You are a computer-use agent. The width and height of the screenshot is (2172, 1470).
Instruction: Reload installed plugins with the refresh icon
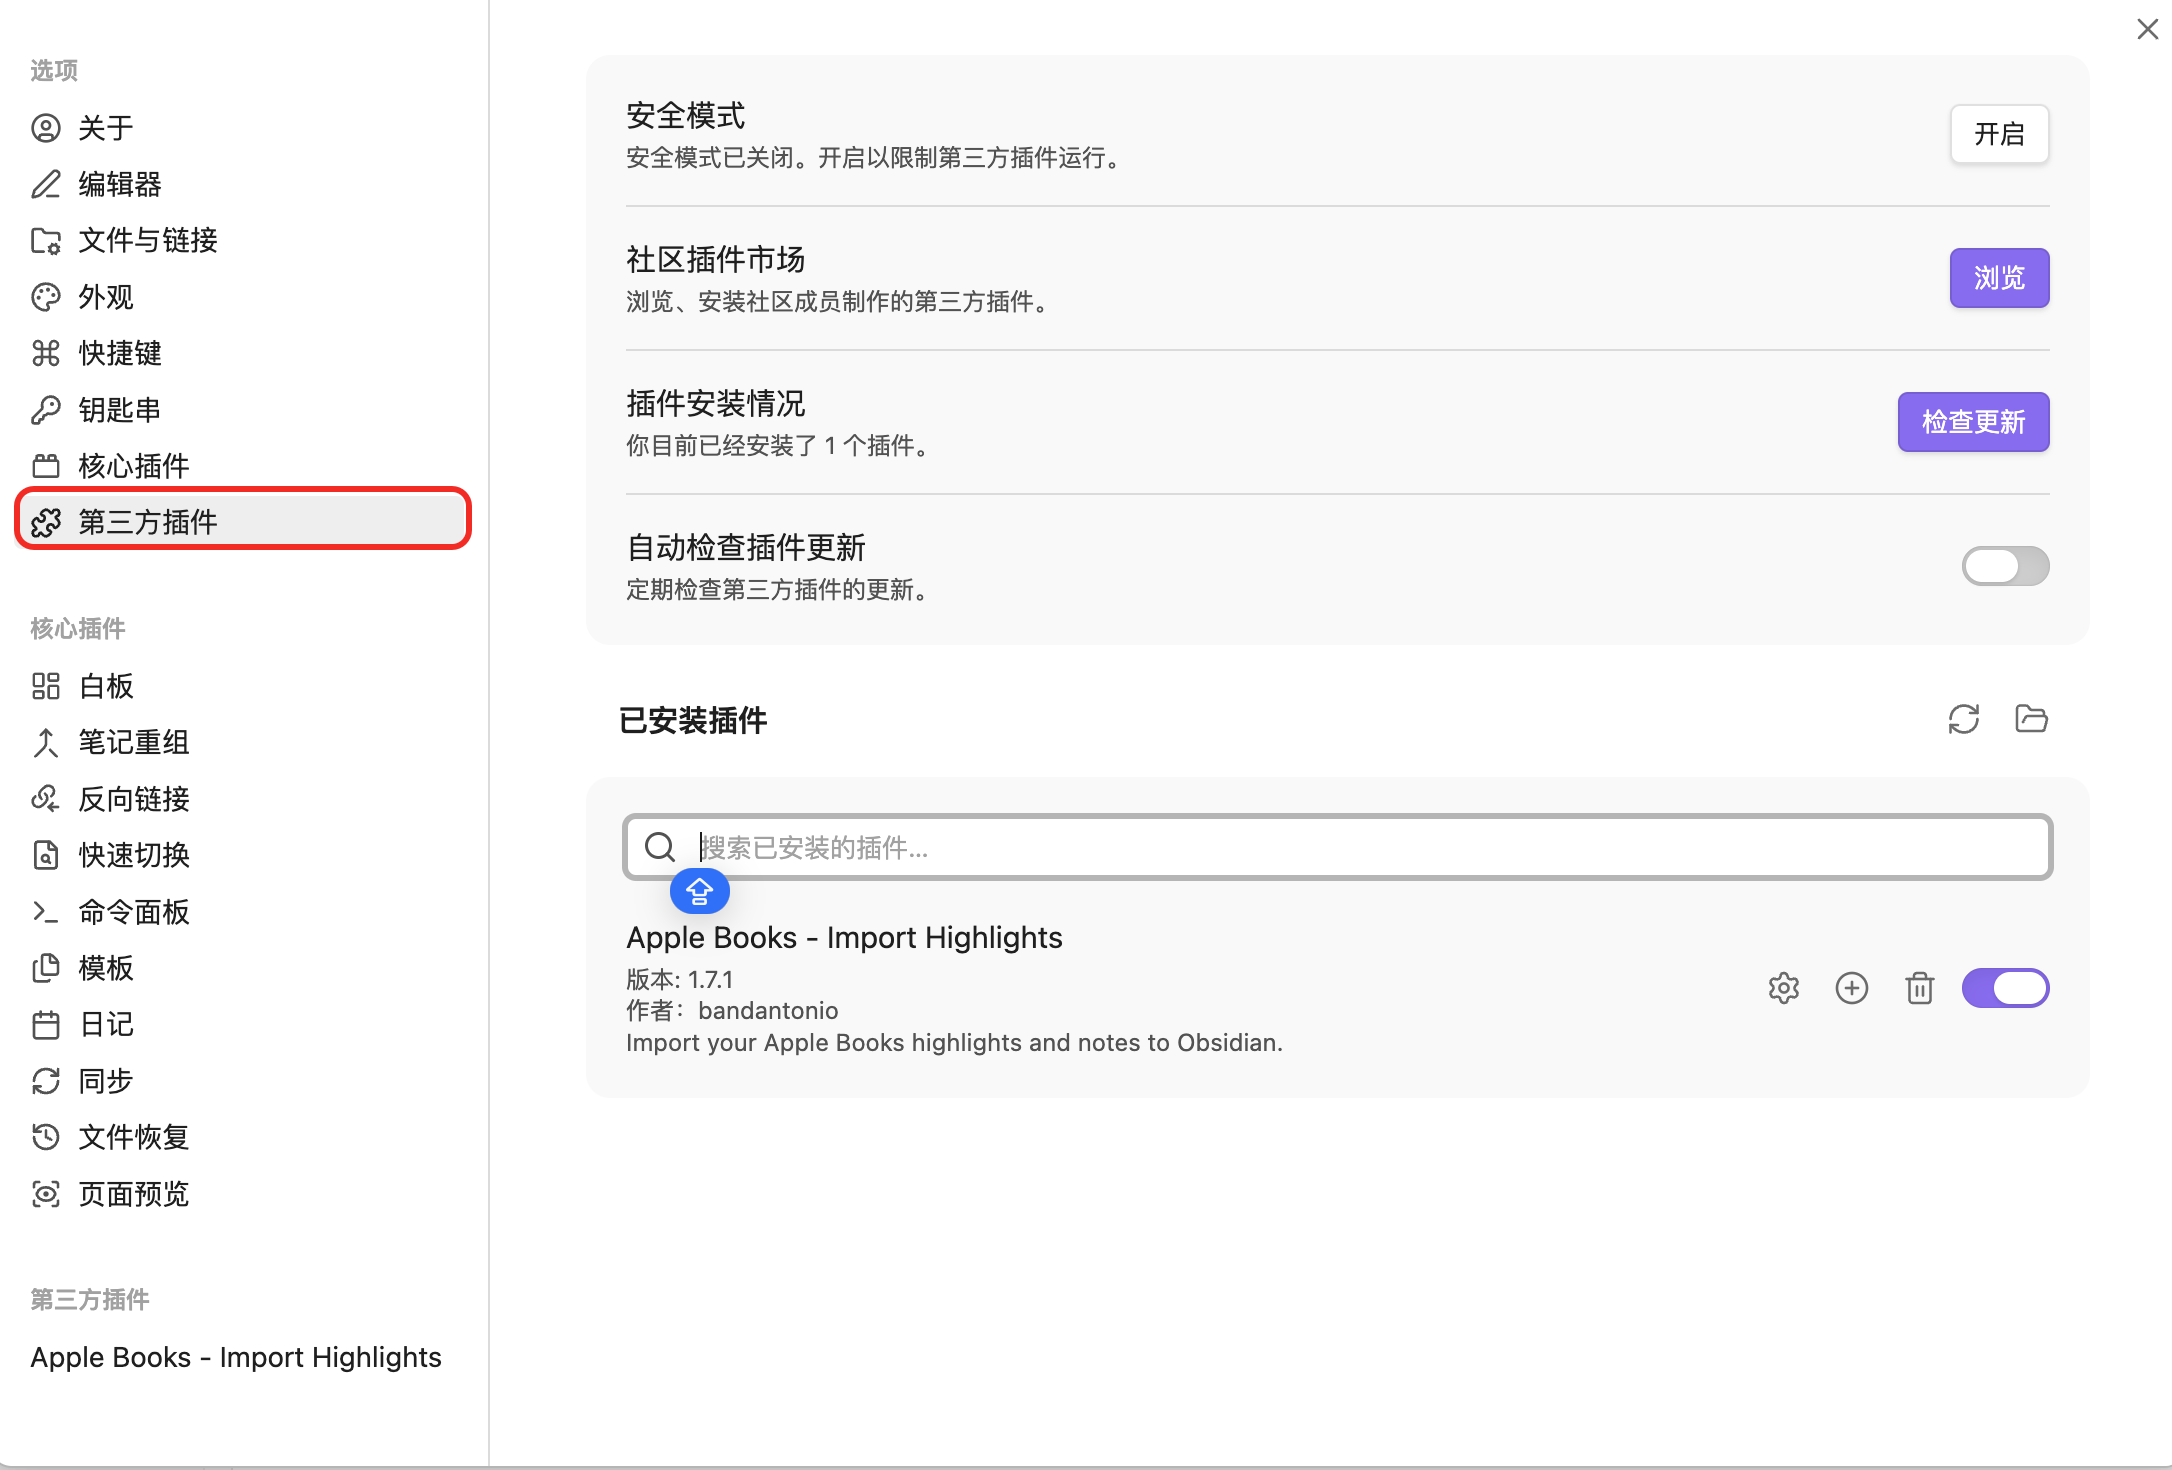(x=1964, y=719)
